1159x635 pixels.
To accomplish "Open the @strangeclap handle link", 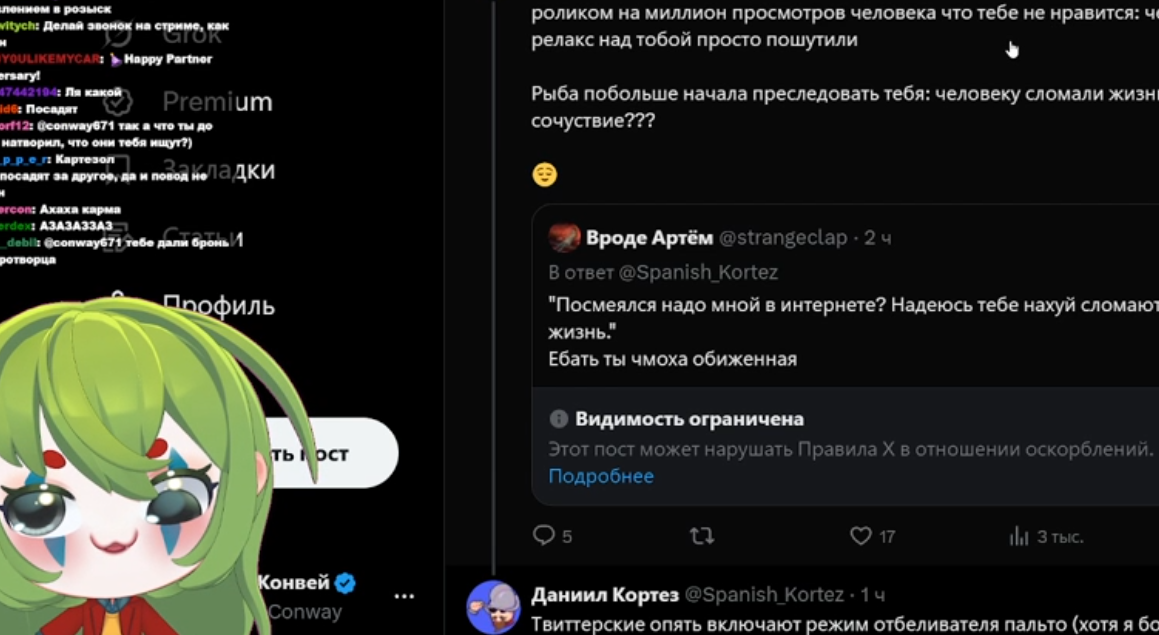I will click(783, 238).
